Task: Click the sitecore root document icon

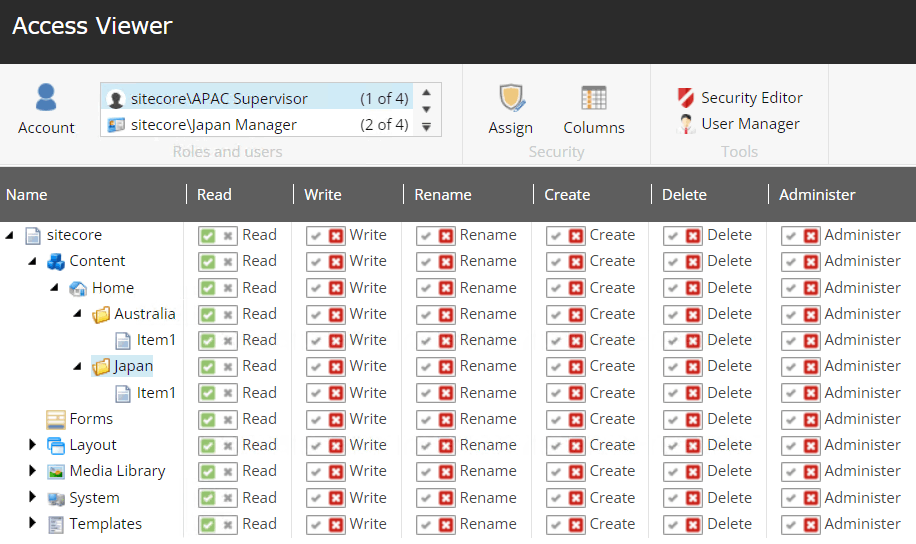Action: point(33,235)
